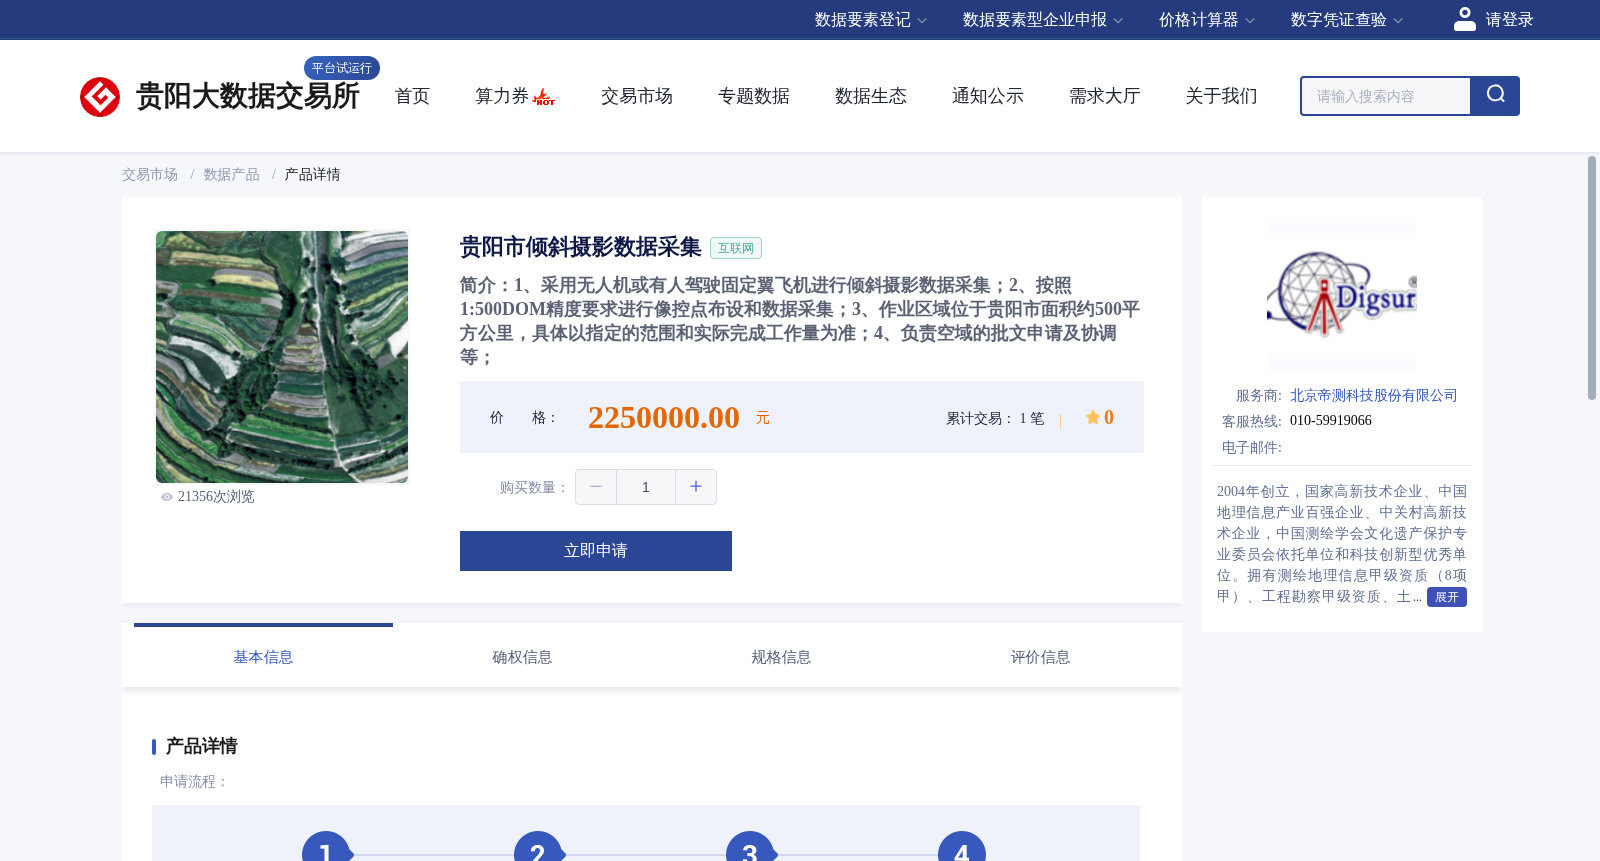Screen dimensions: 1600x861
Task: Click 21356次浏览 view count
Action: click(216, 497)
